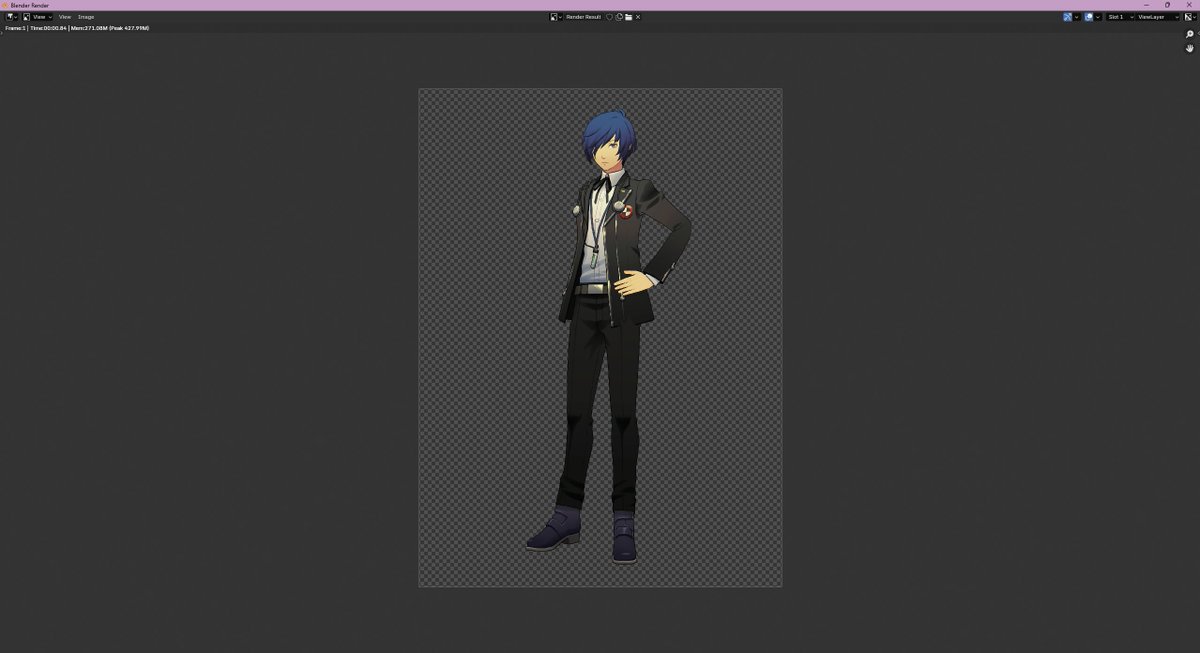The height and width of the screenshot is (653, 1200).
Task: Click the Mem:271.08M status text
Action: tap(91, 28)
